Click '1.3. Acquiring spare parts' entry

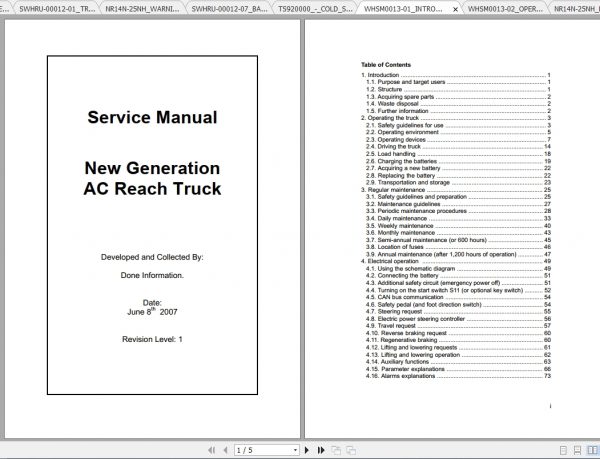(x=458, y=96)
